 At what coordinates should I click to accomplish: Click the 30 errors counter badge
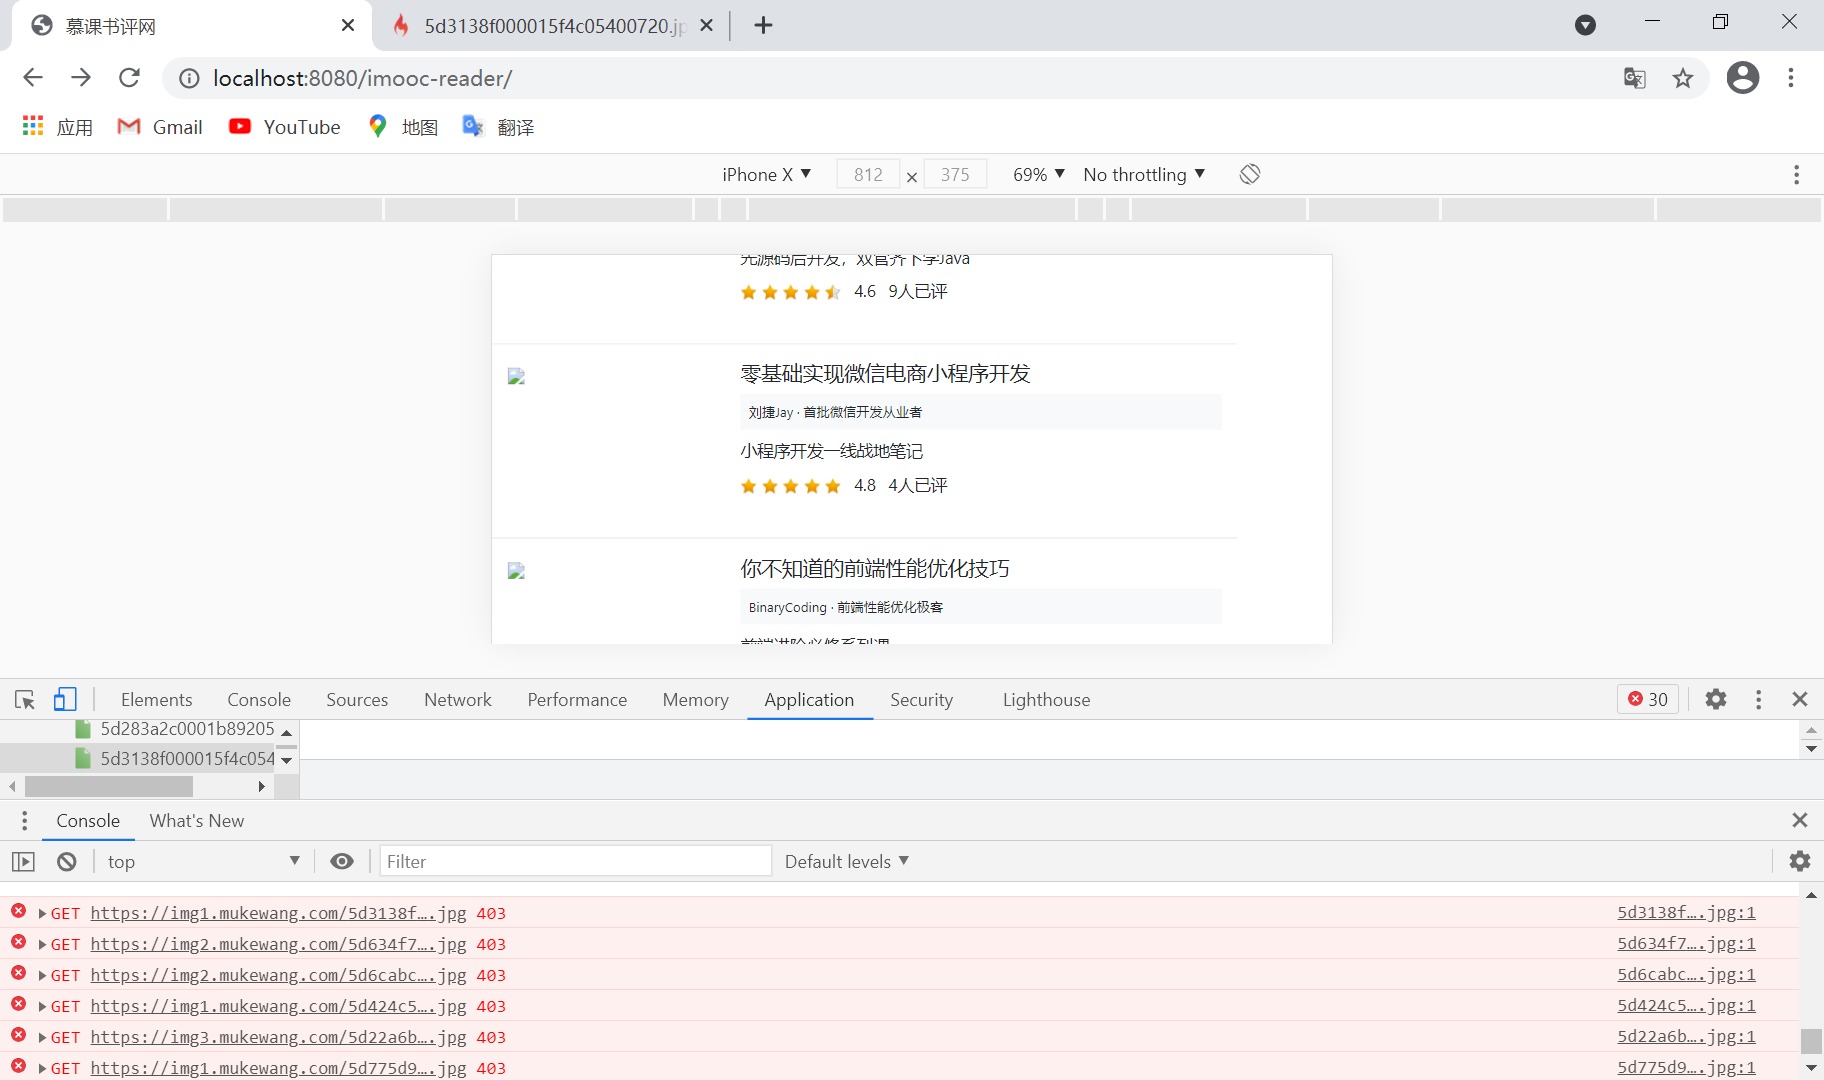point(1647,699)
